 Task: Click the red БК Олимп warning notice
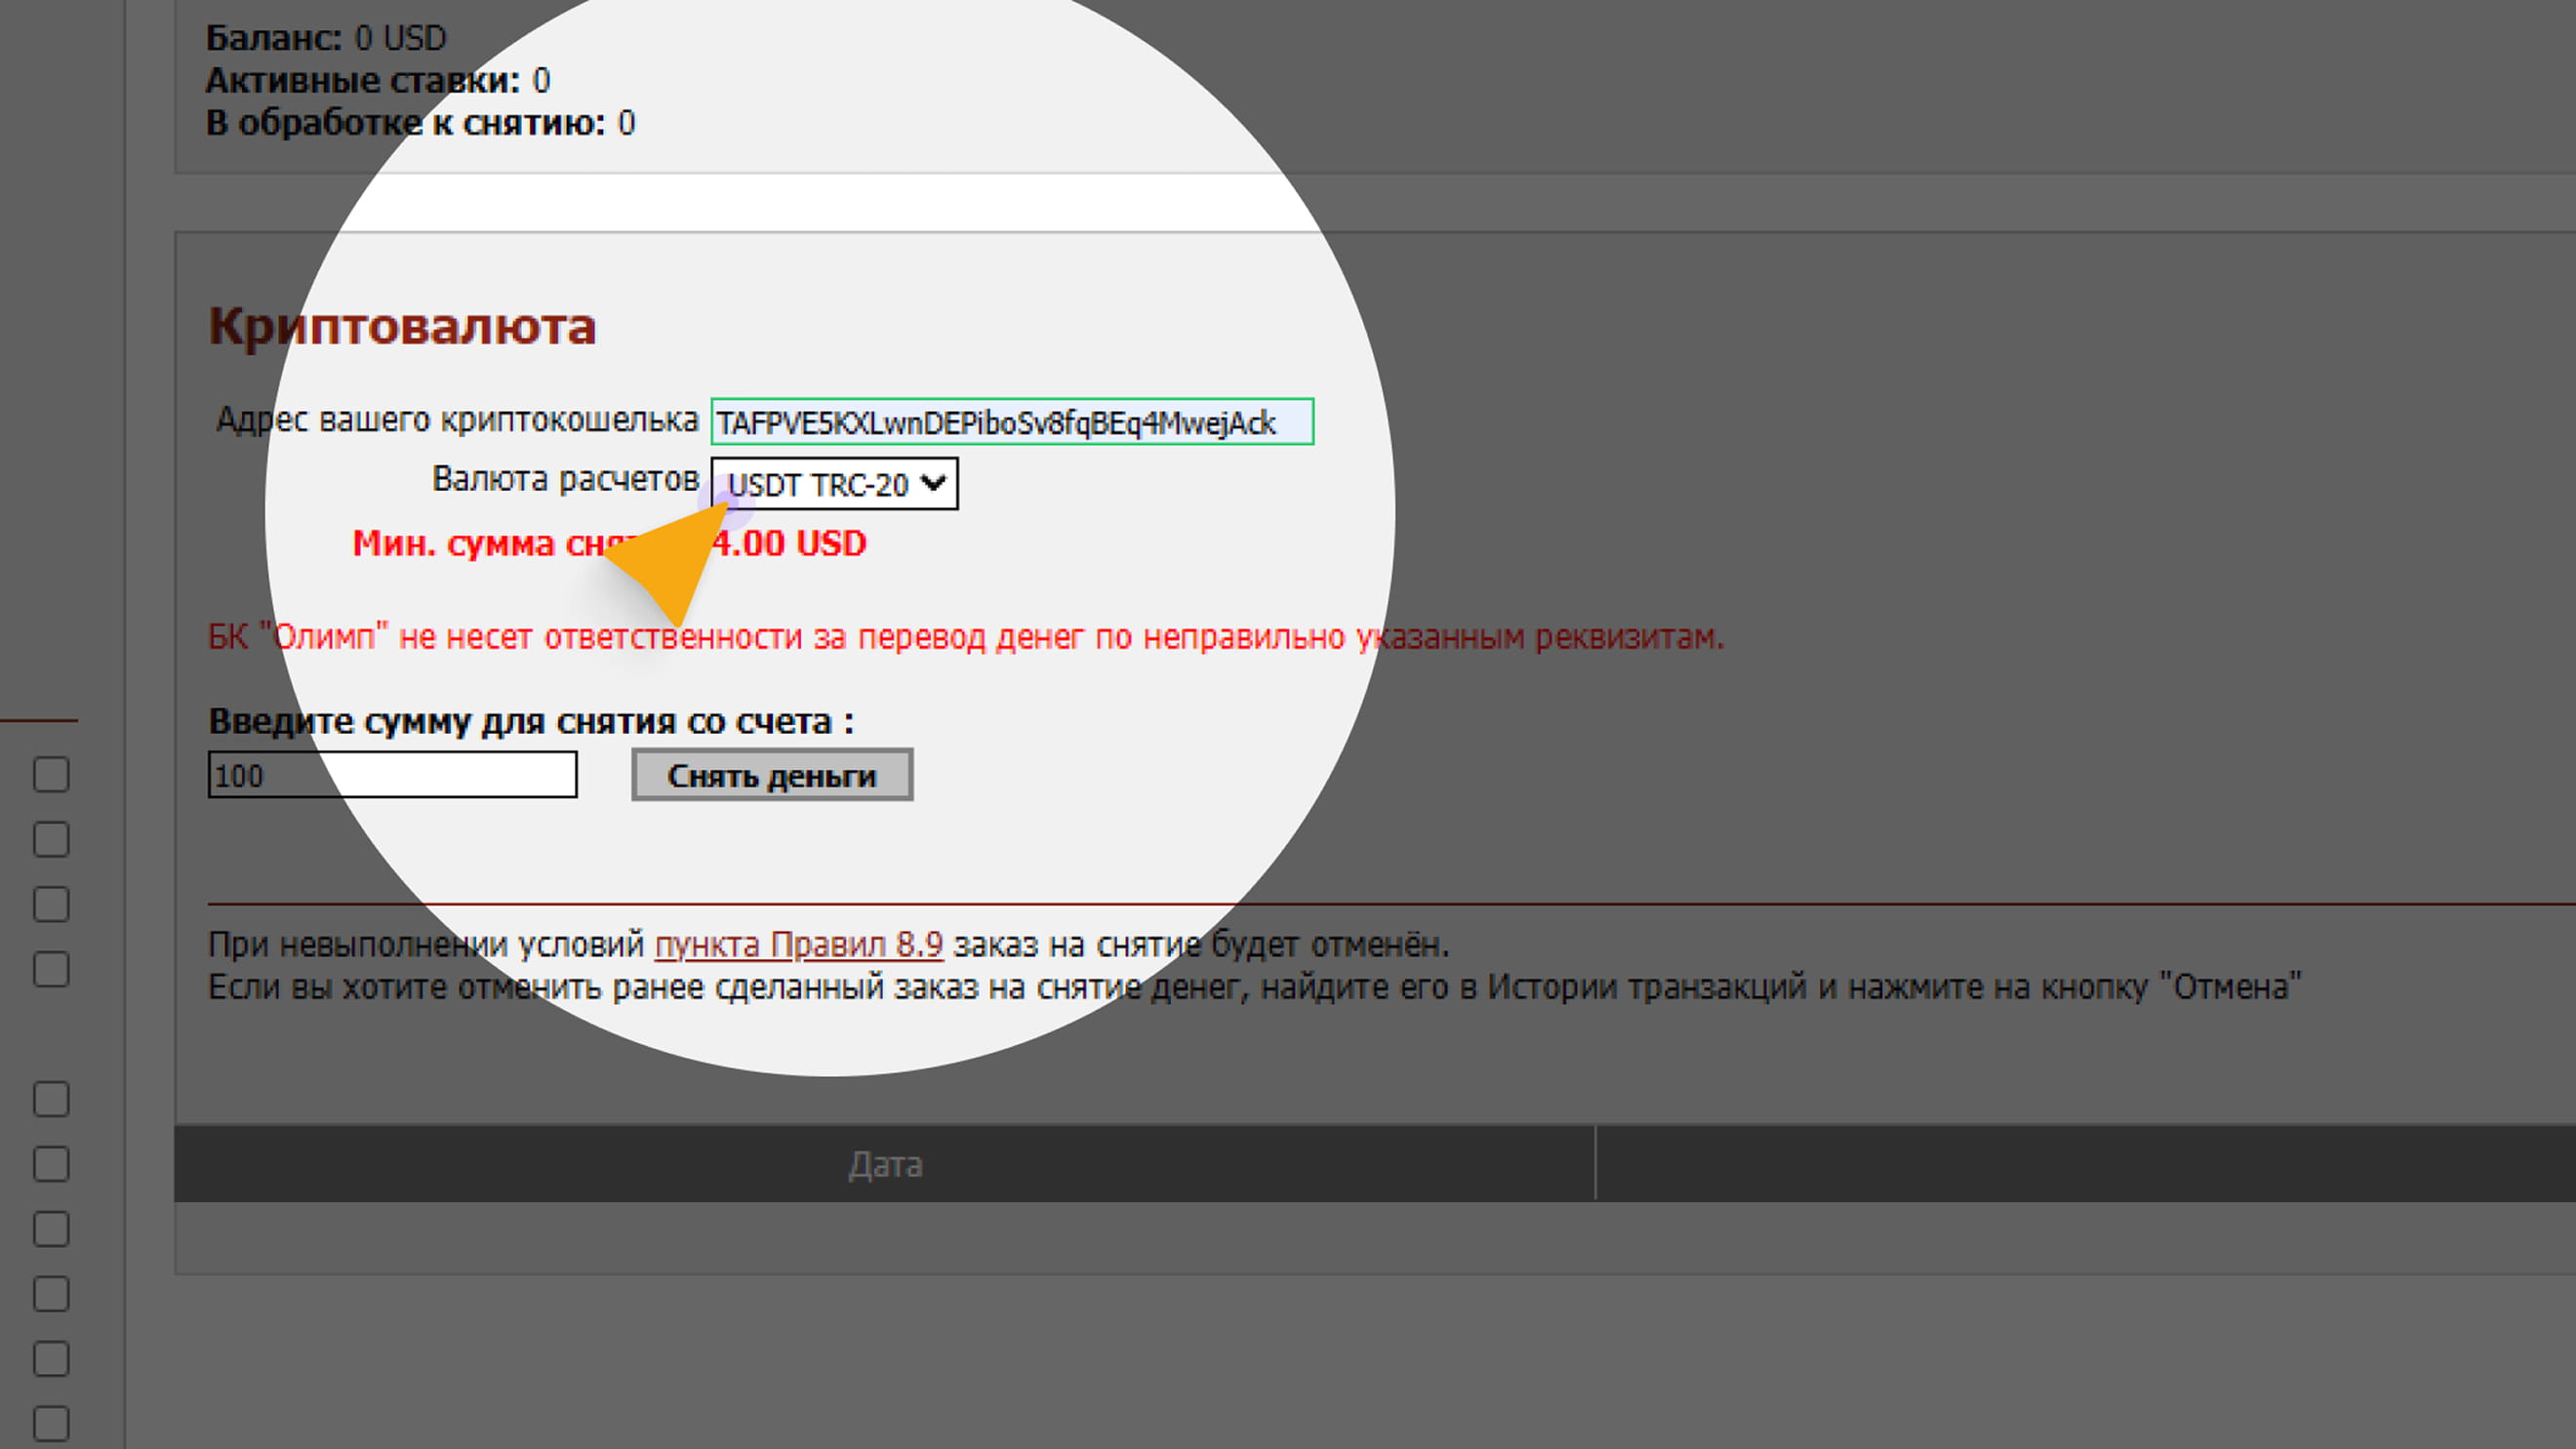click(965, 637)
